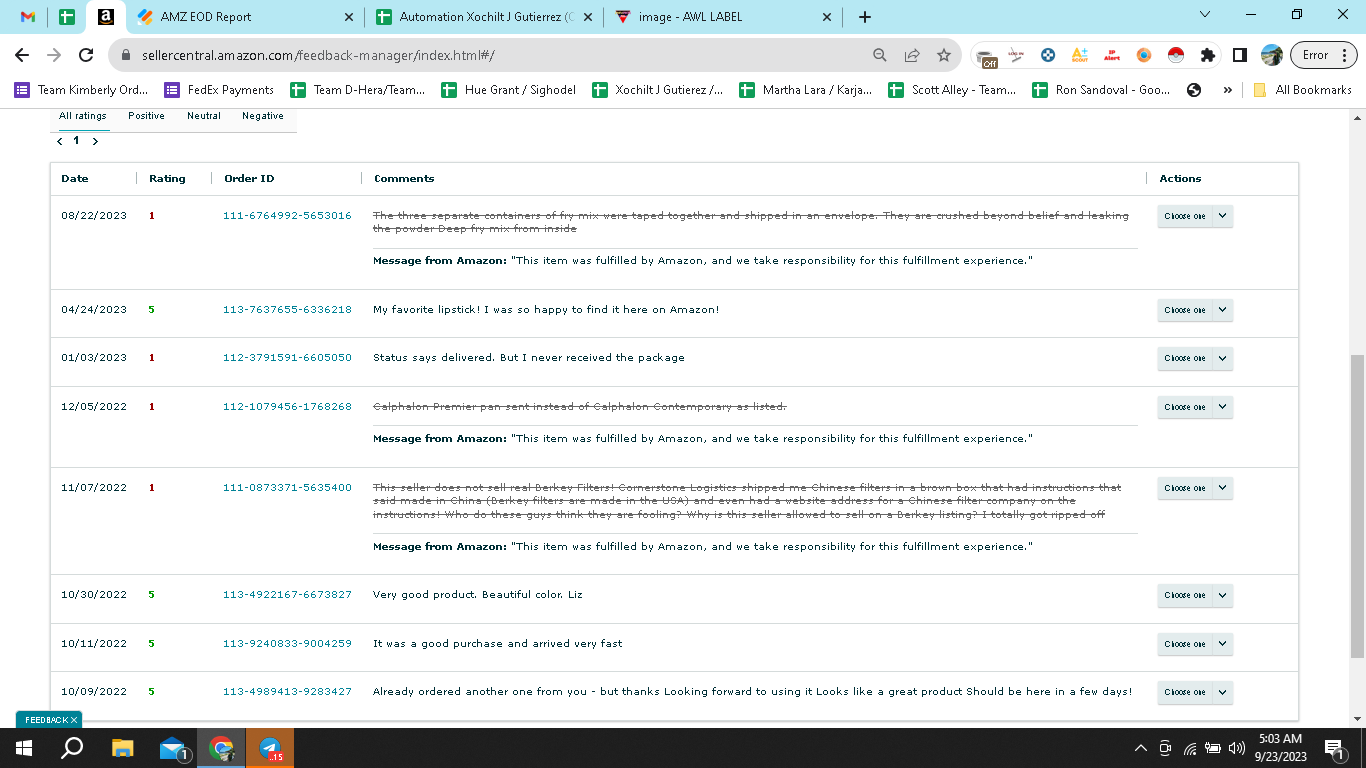Open the Extensions puzzle-piece menu
1366x768 pixels.
[x=1208, y=55]
